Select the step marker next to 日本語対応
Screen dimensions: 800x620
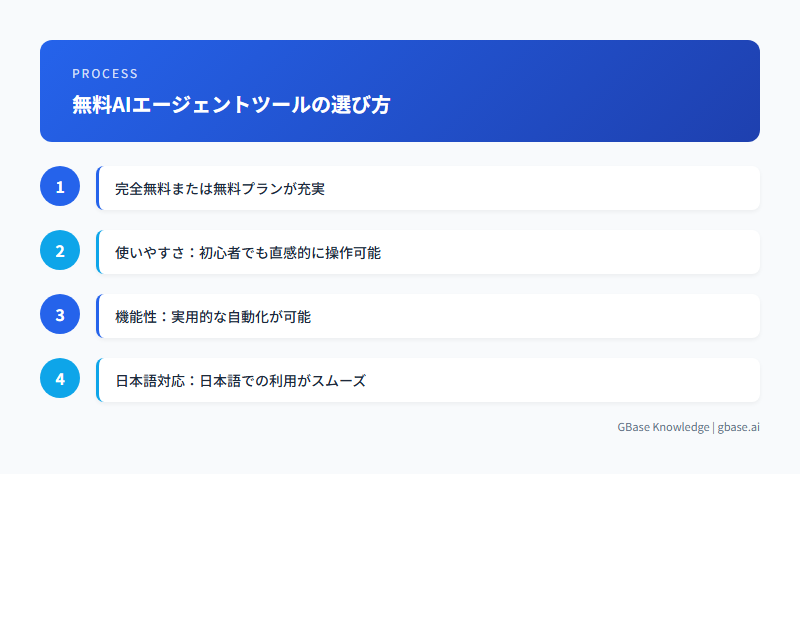tap(60, 378)
